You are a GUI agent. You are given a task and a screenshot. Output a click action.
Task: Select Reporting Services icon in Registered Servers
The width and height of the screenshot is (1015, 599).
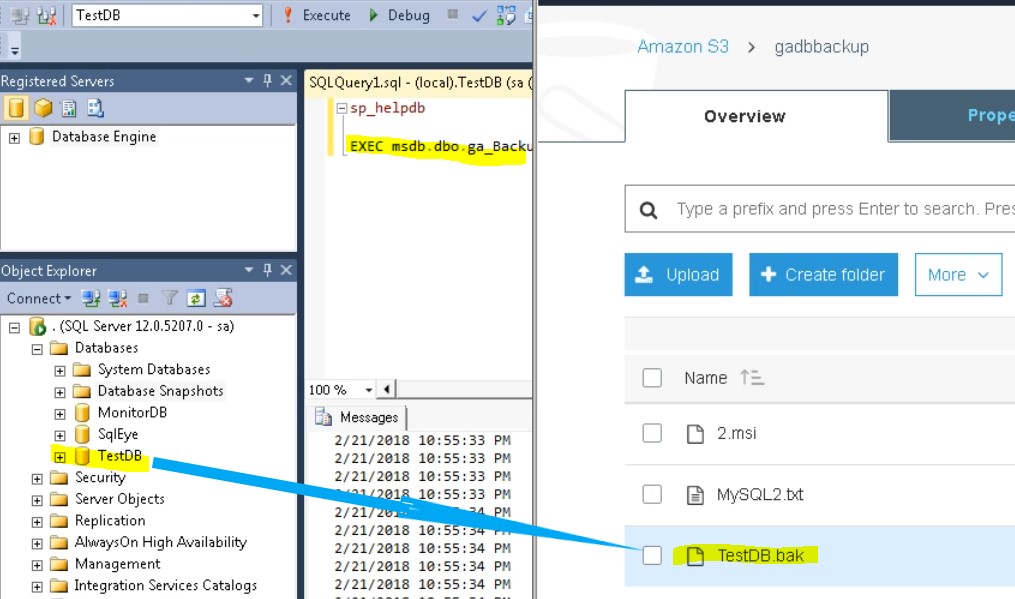click(69, 108)
